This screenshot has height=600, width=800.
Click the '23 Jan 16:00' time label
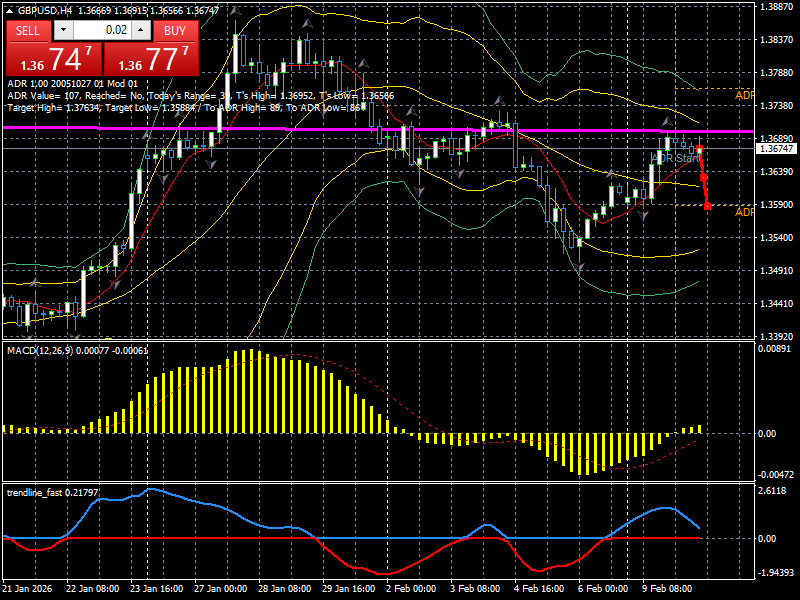[157, 589]
